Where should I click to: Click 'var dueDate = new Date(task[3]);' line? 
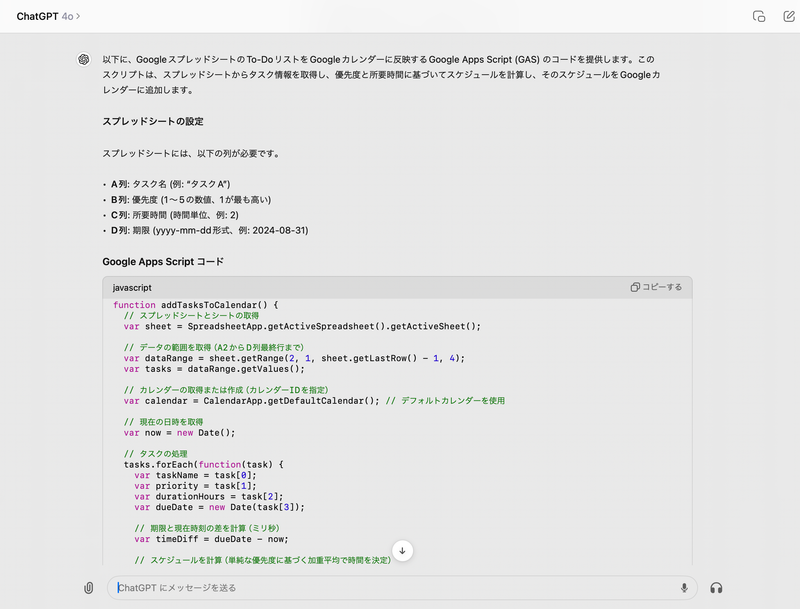(219, 508)
